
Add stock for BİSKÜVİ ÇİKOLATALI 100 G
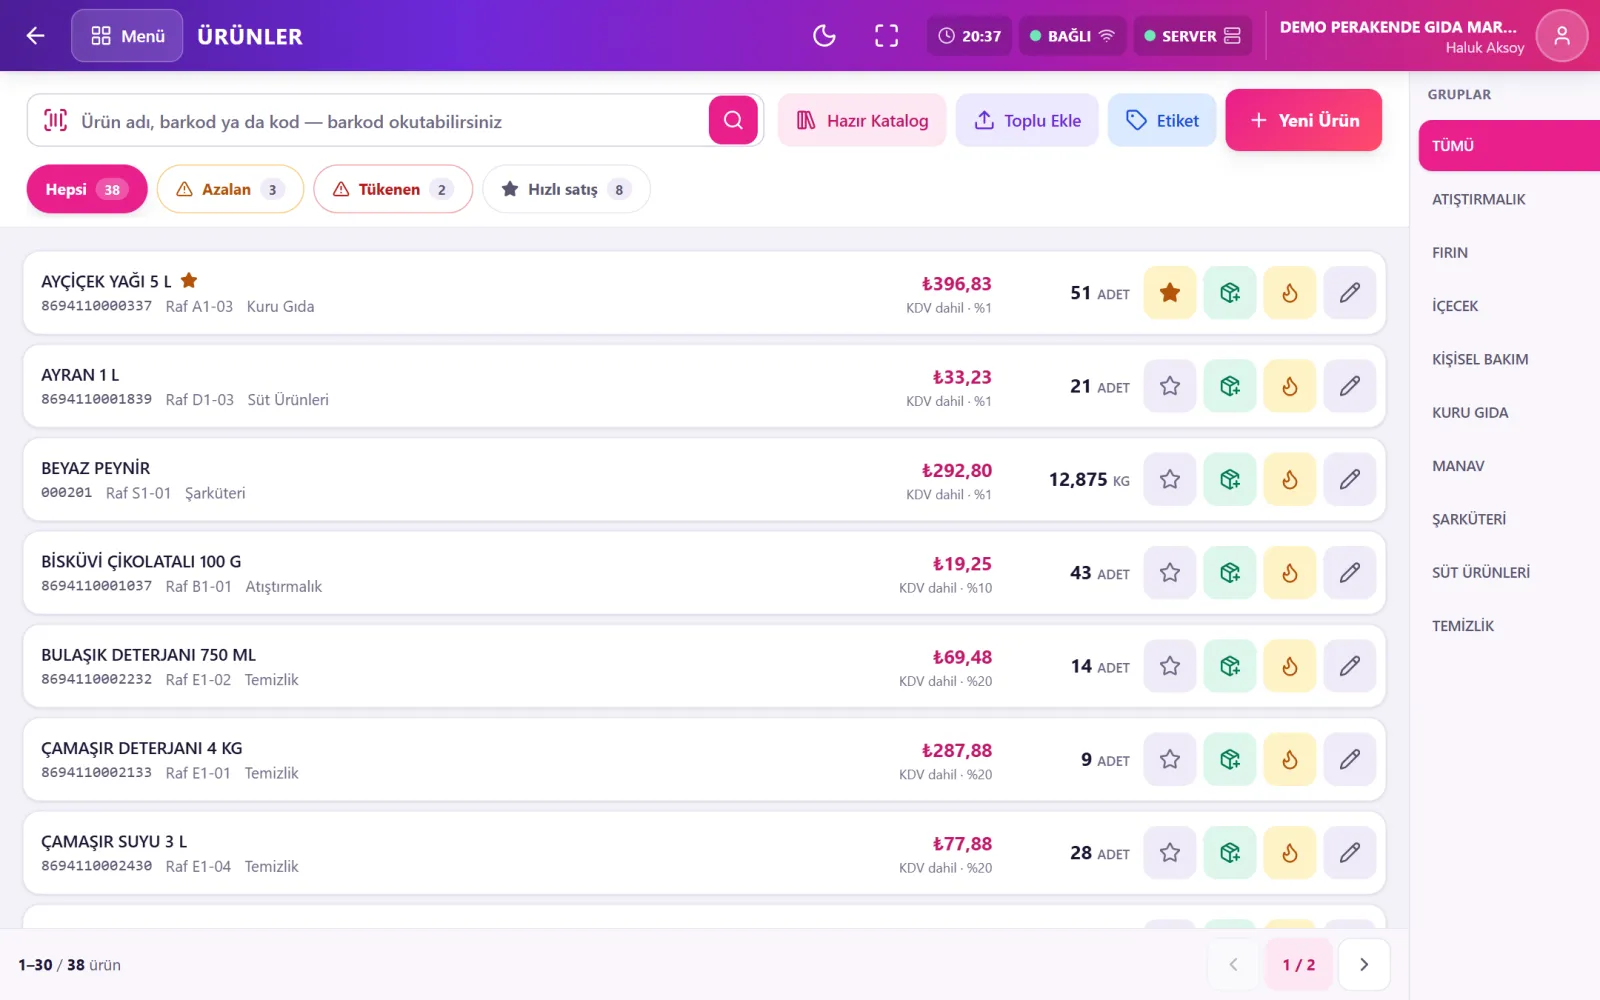tap(1230, 573)
